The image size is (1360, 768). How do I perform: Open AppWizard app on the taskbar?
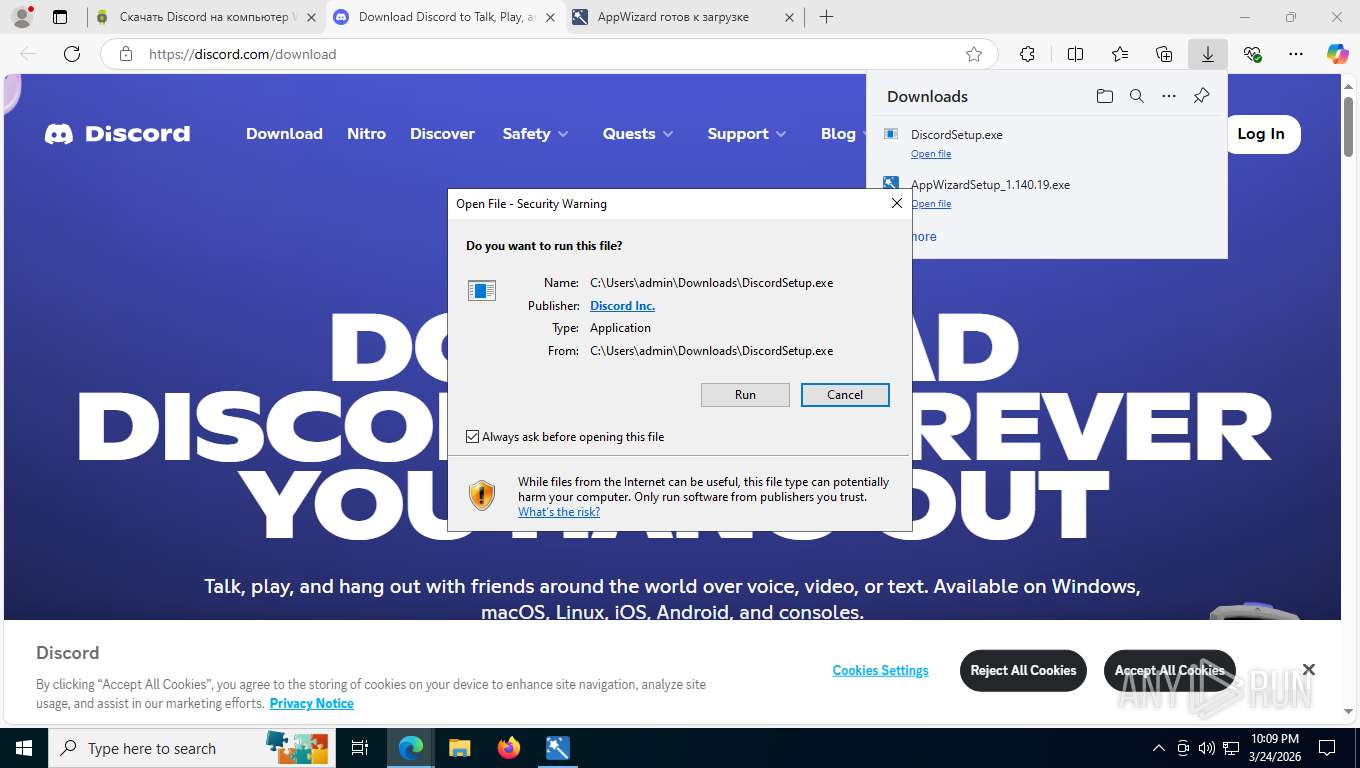coord(558,748)
